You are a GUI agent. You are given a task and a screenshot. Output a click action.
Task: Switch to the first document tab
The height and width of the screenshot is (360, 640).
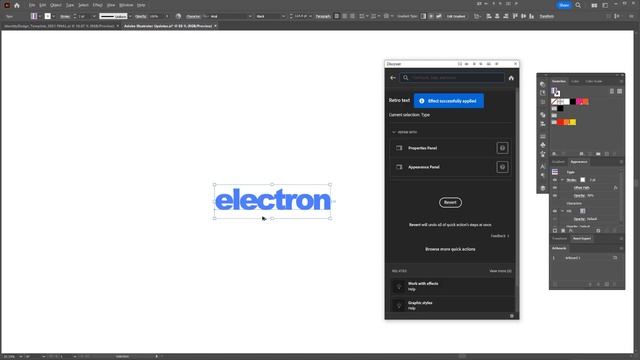tap(59, 26)
